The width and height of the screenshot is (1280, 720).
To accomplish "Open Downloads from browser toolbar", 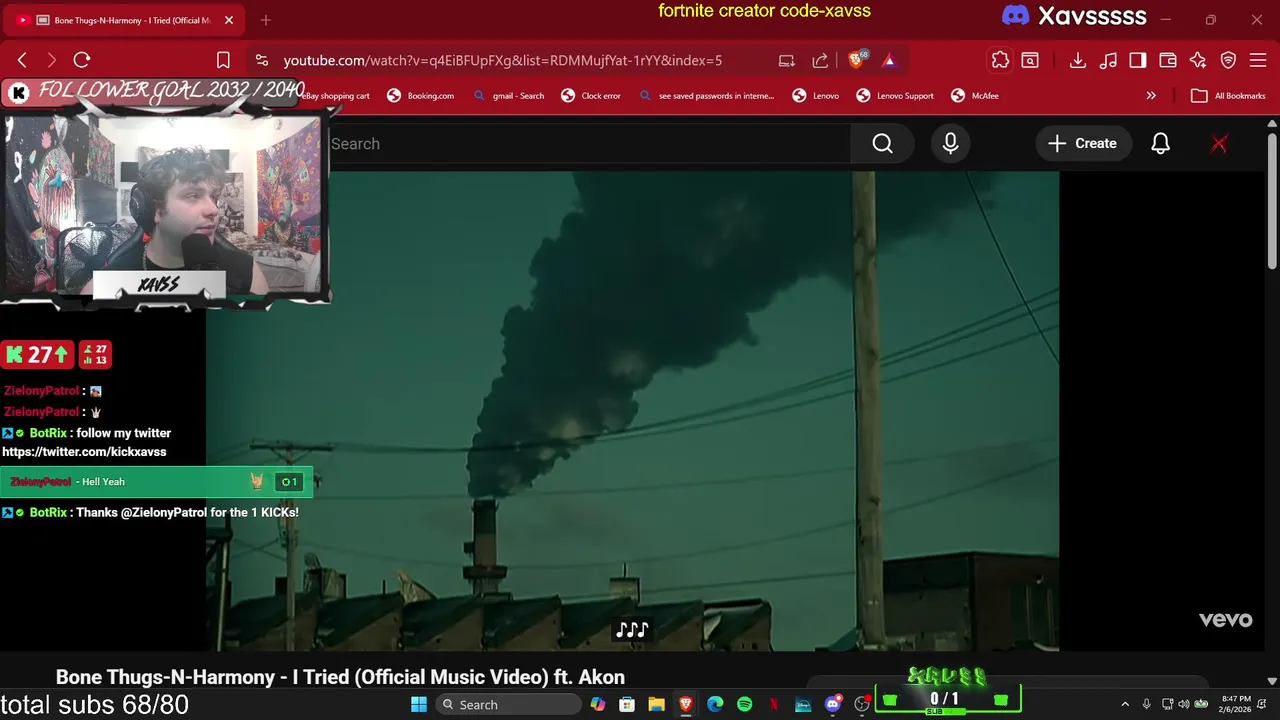I will (1077, 60).
